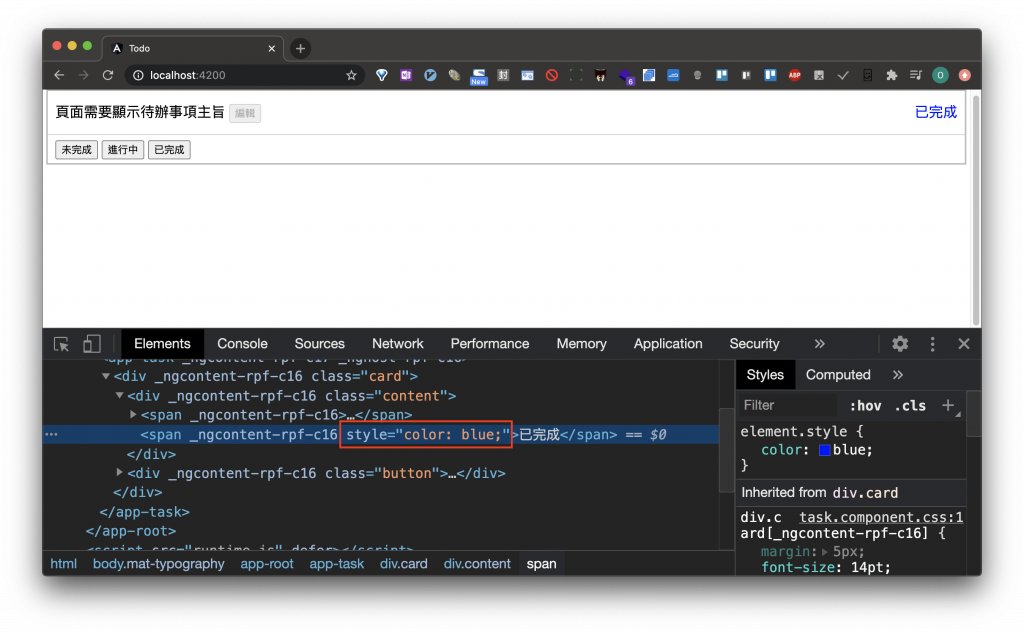Collapse the div class="content" node

120,395
